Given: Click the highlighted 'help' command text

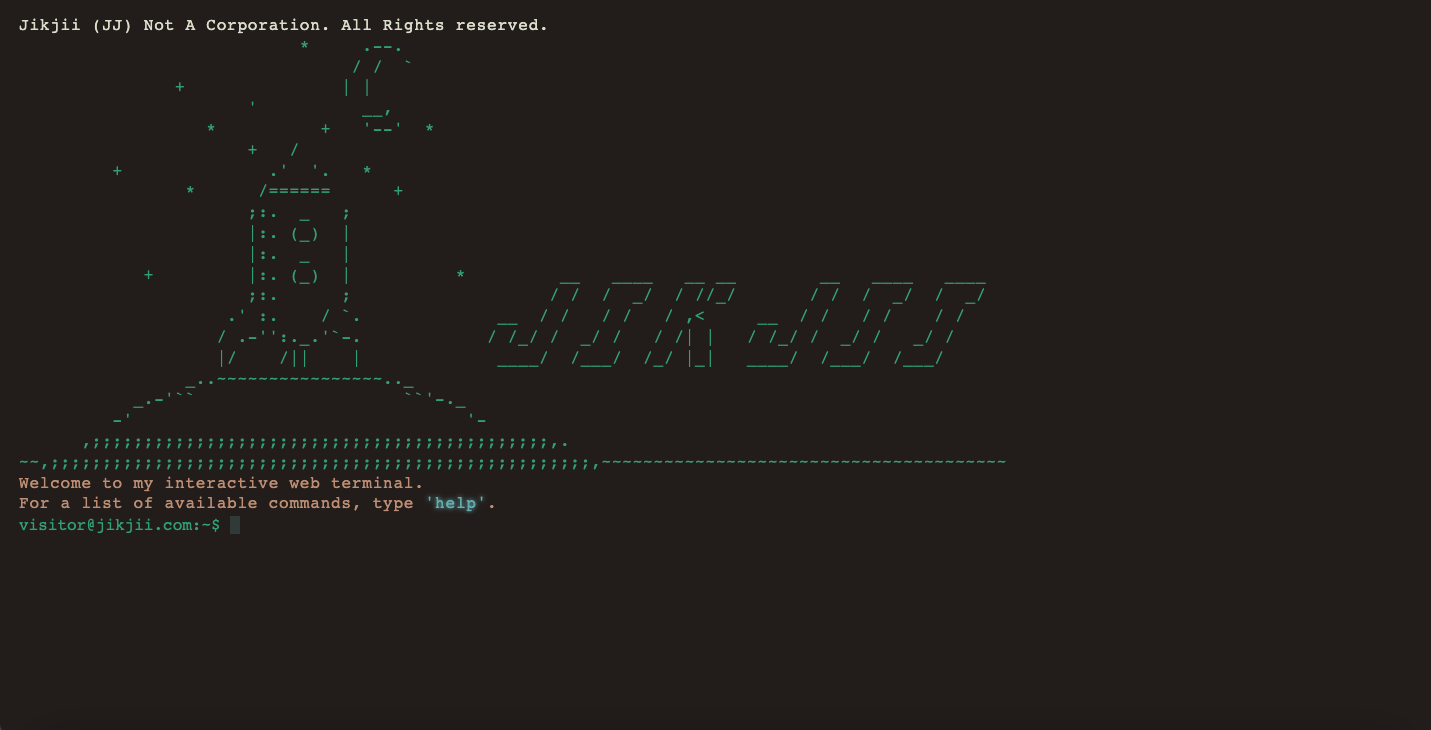Looking at the screenshot, I should 456,503.
